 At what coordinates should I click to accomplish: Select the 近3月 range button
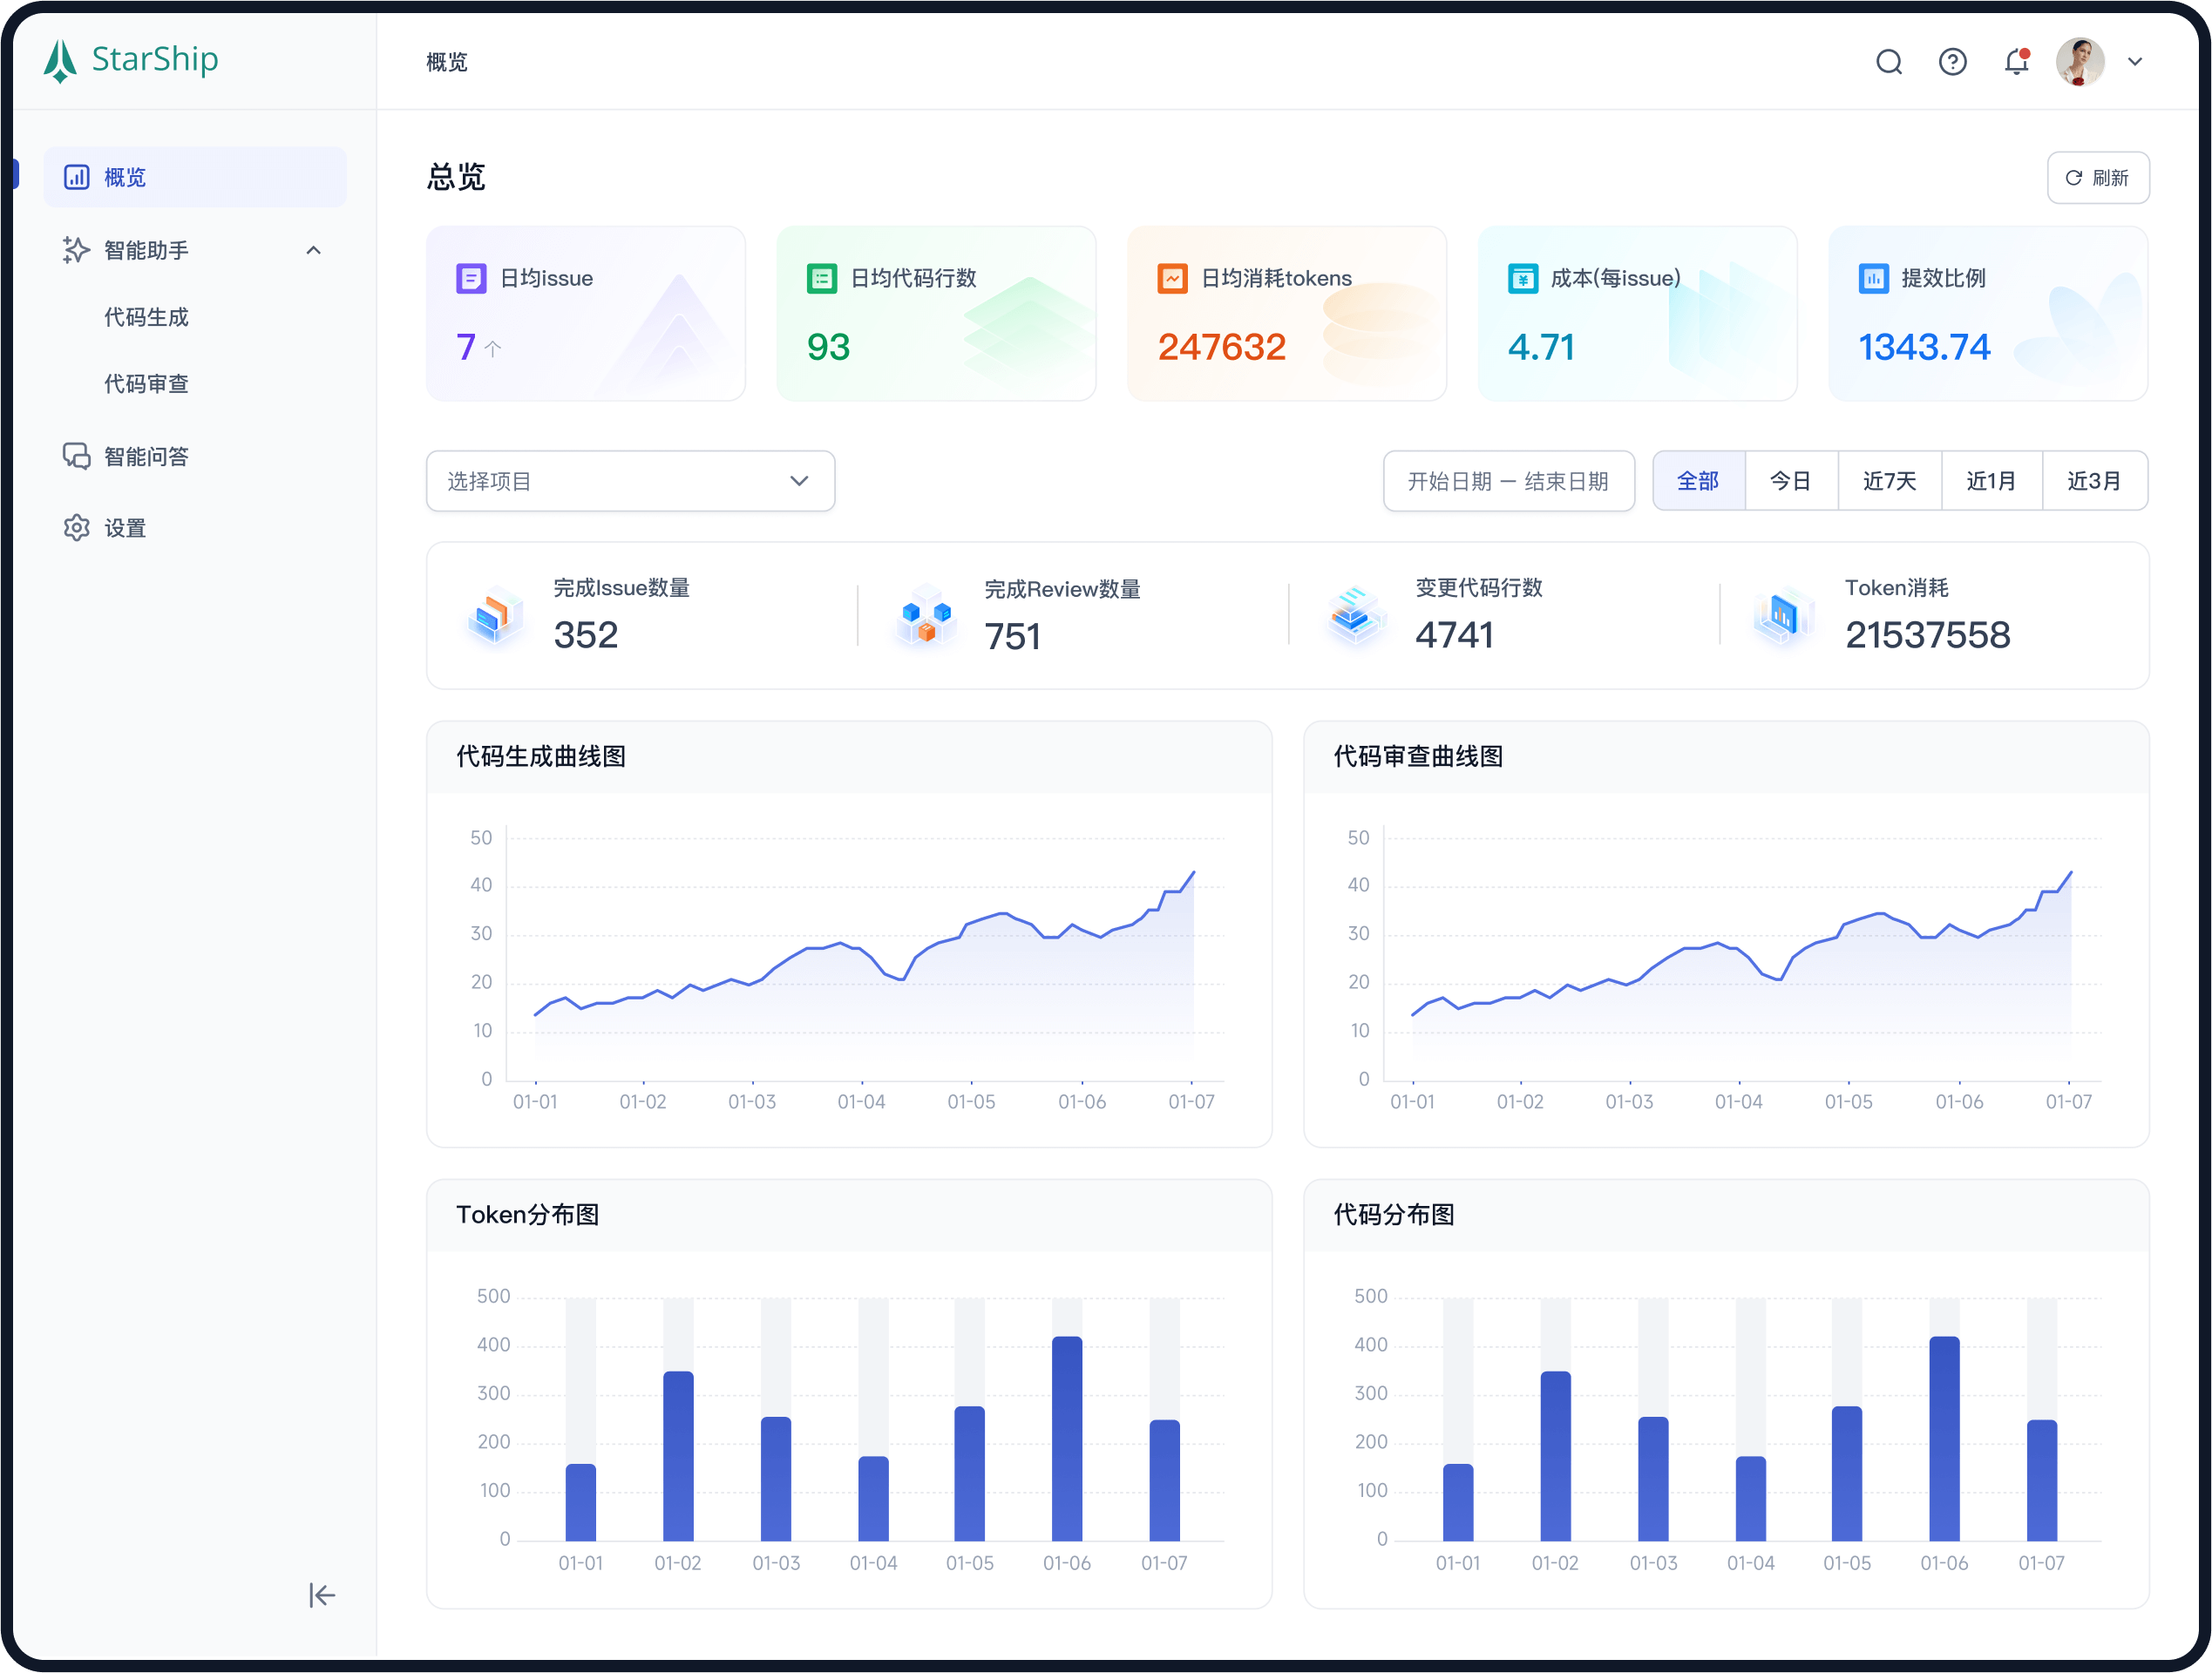pyautogui.click(x=2094, y=481)
